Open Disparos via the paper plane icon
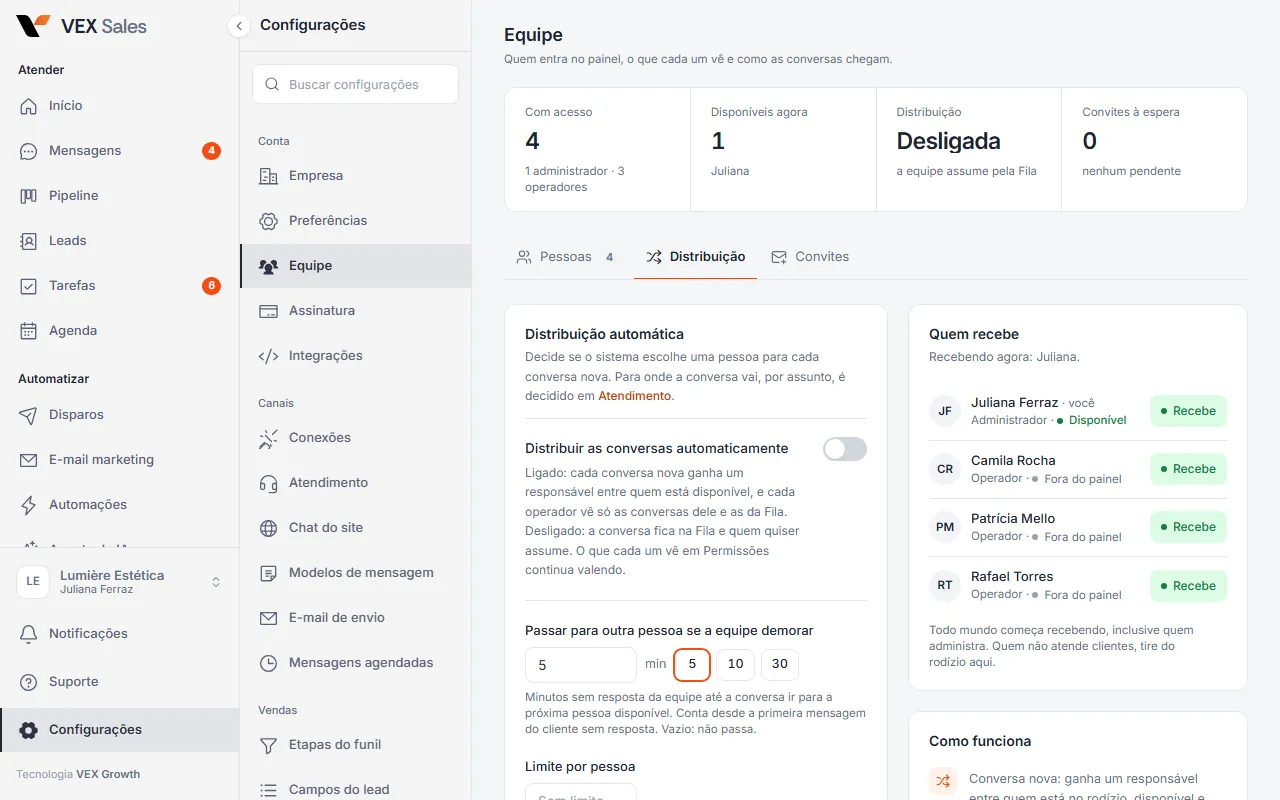Image resolution: width=1280 pixels, height=800 pixels. tap(29, 415)
